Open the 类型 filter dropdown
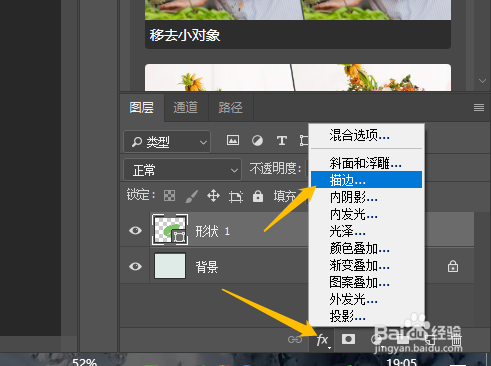Image resolution: width=491 pixels, height=366 pixels. 167,142
